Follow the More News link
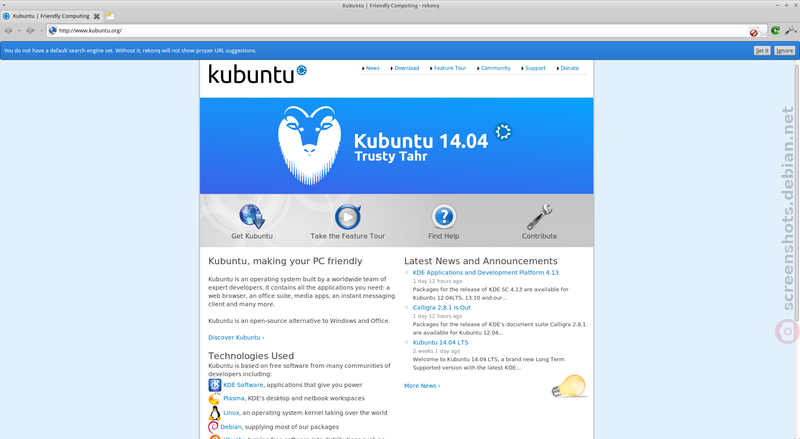800x439 pixels. click(x=422, y=386)
